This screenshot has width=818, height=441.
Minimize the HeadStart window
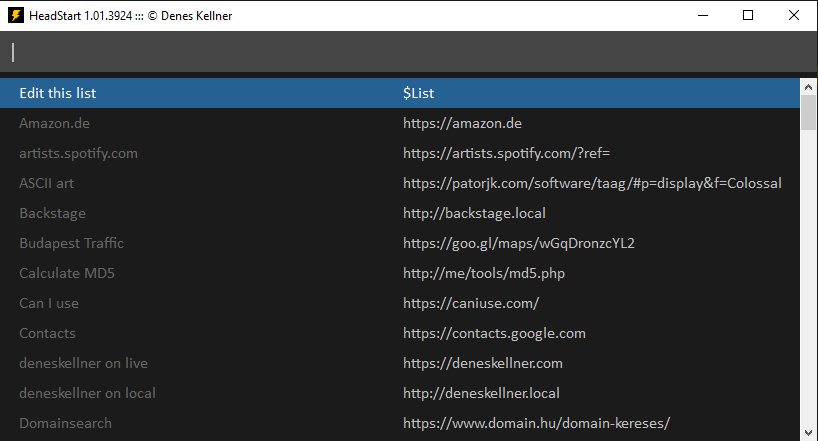pos(703,15)
